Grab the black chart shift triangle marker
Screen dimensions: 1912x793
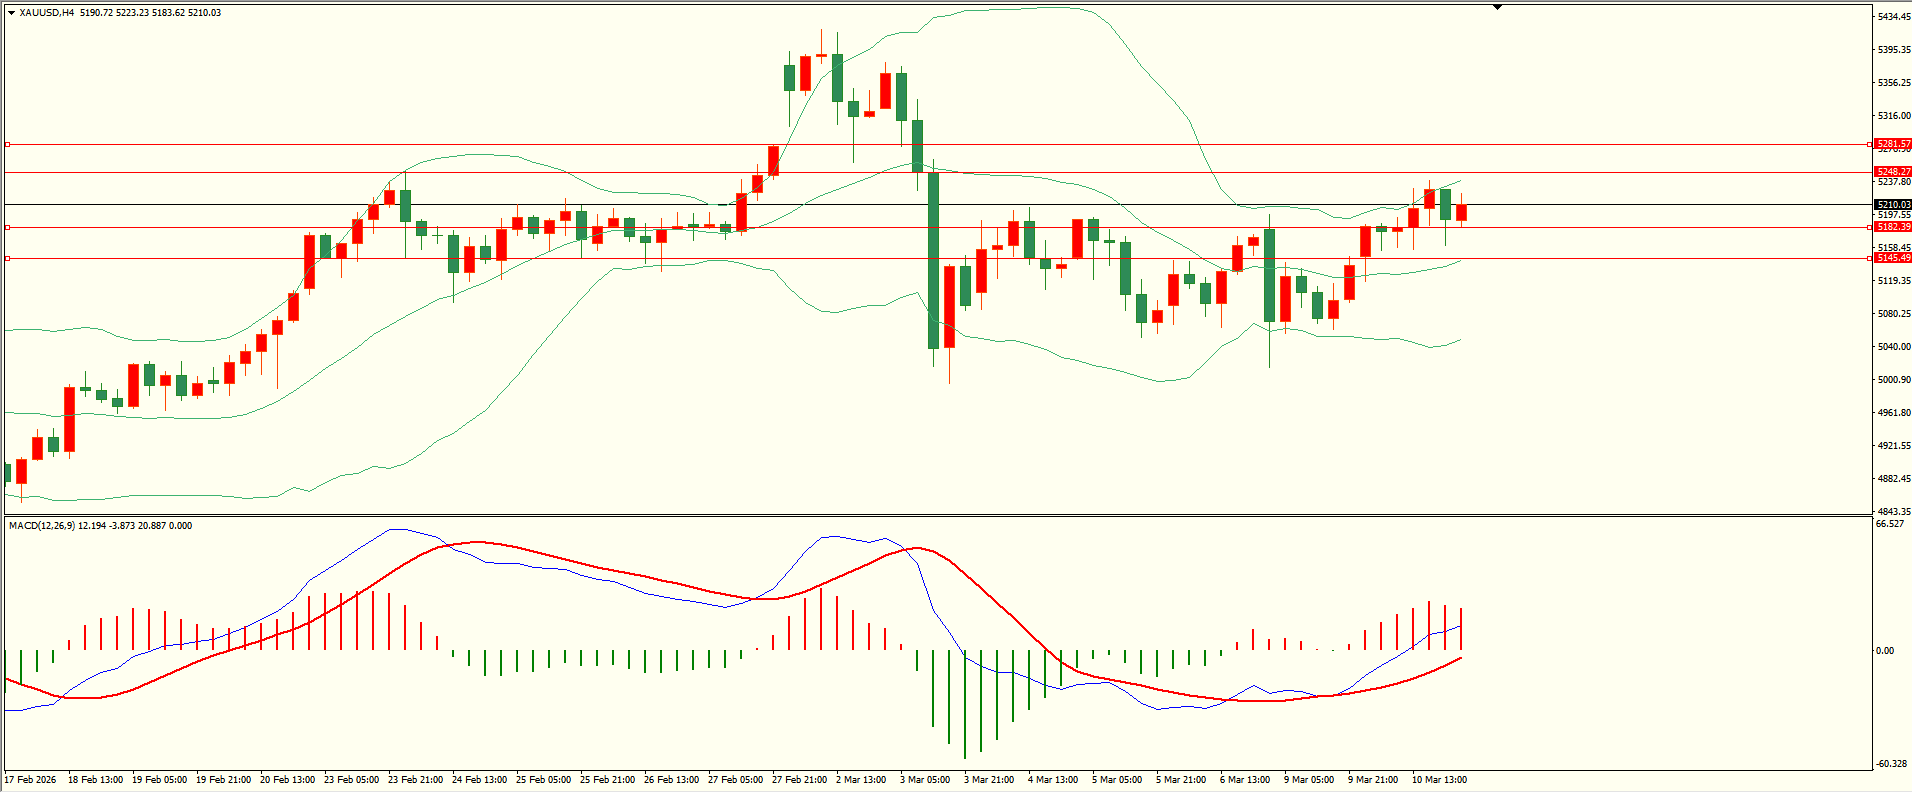[1497, 7]
